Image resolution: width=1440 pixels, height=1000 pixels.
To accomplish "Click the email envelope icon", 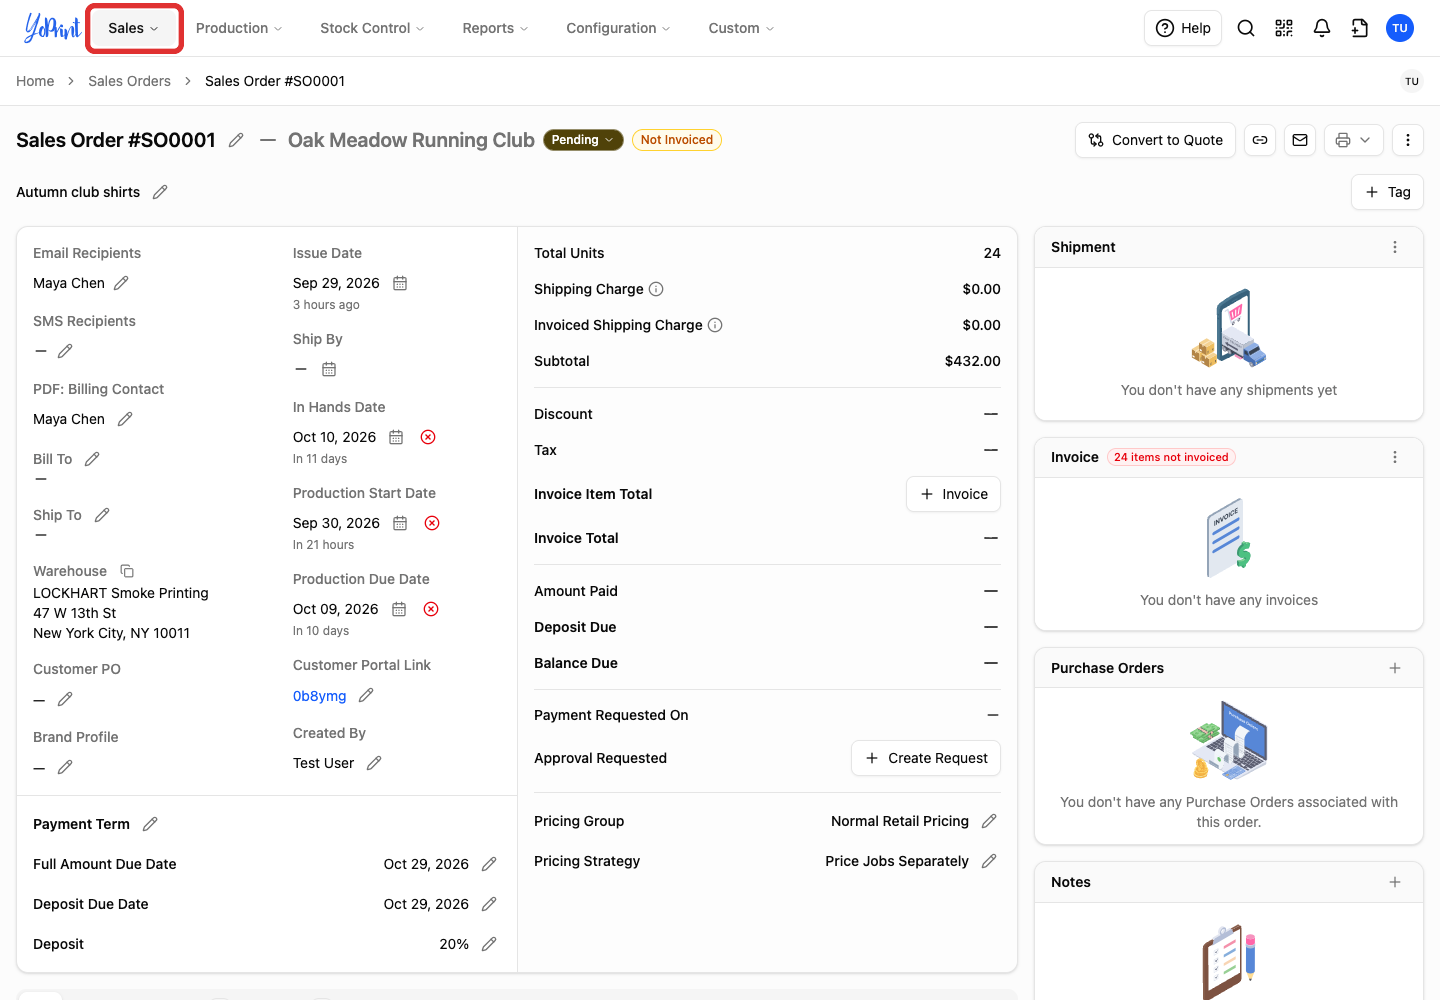I will [1300, 140].
